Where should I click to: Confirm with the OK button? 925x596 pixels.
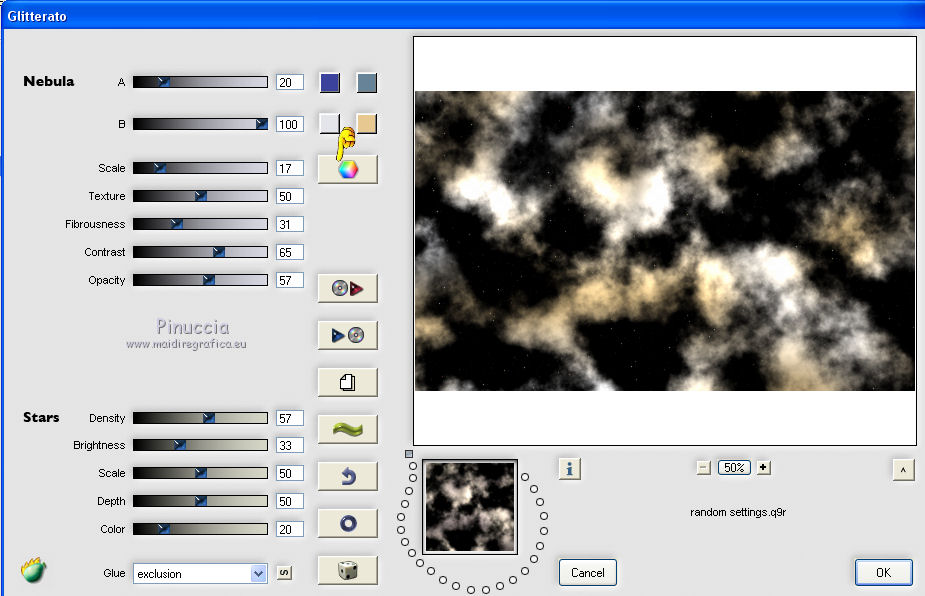(883, 572)
